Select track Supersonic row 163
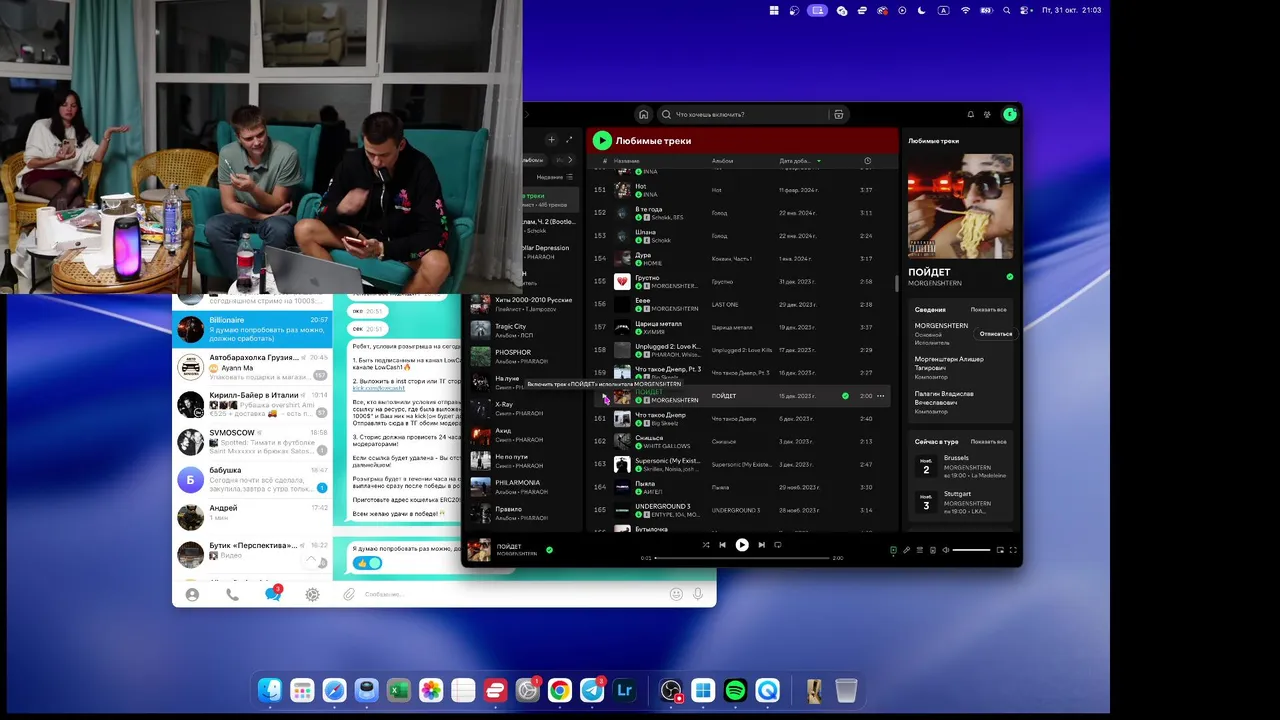 point(742,464)
